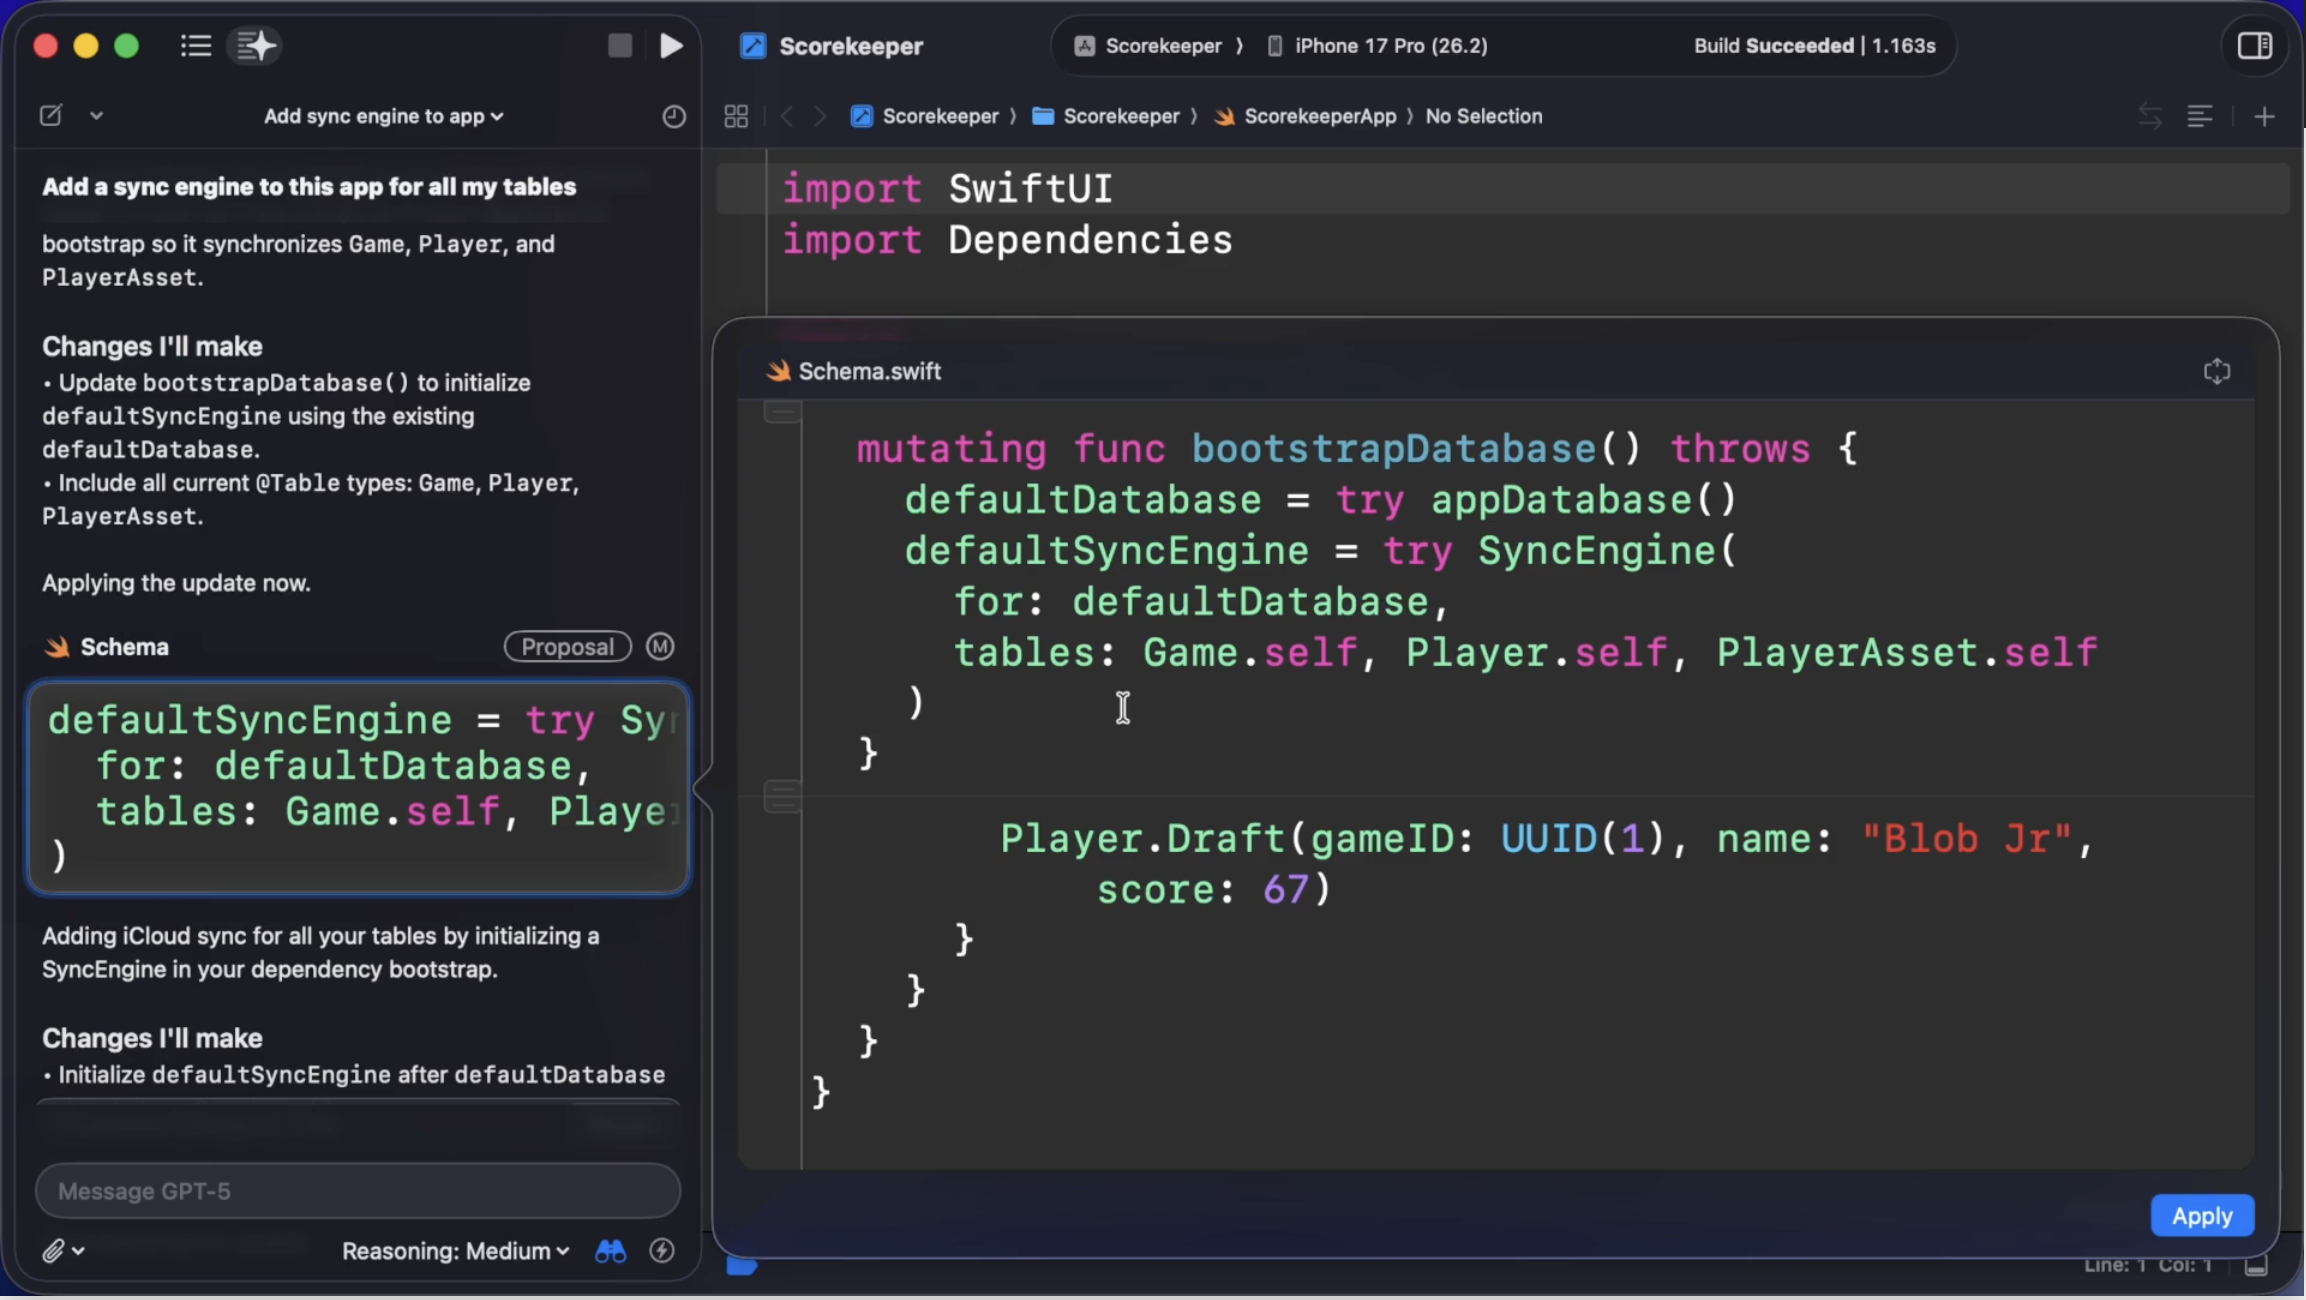Click the Apply button
This screenshot has height=1300, width=2306.
pyautogui.click(x=2201, y=1215)
